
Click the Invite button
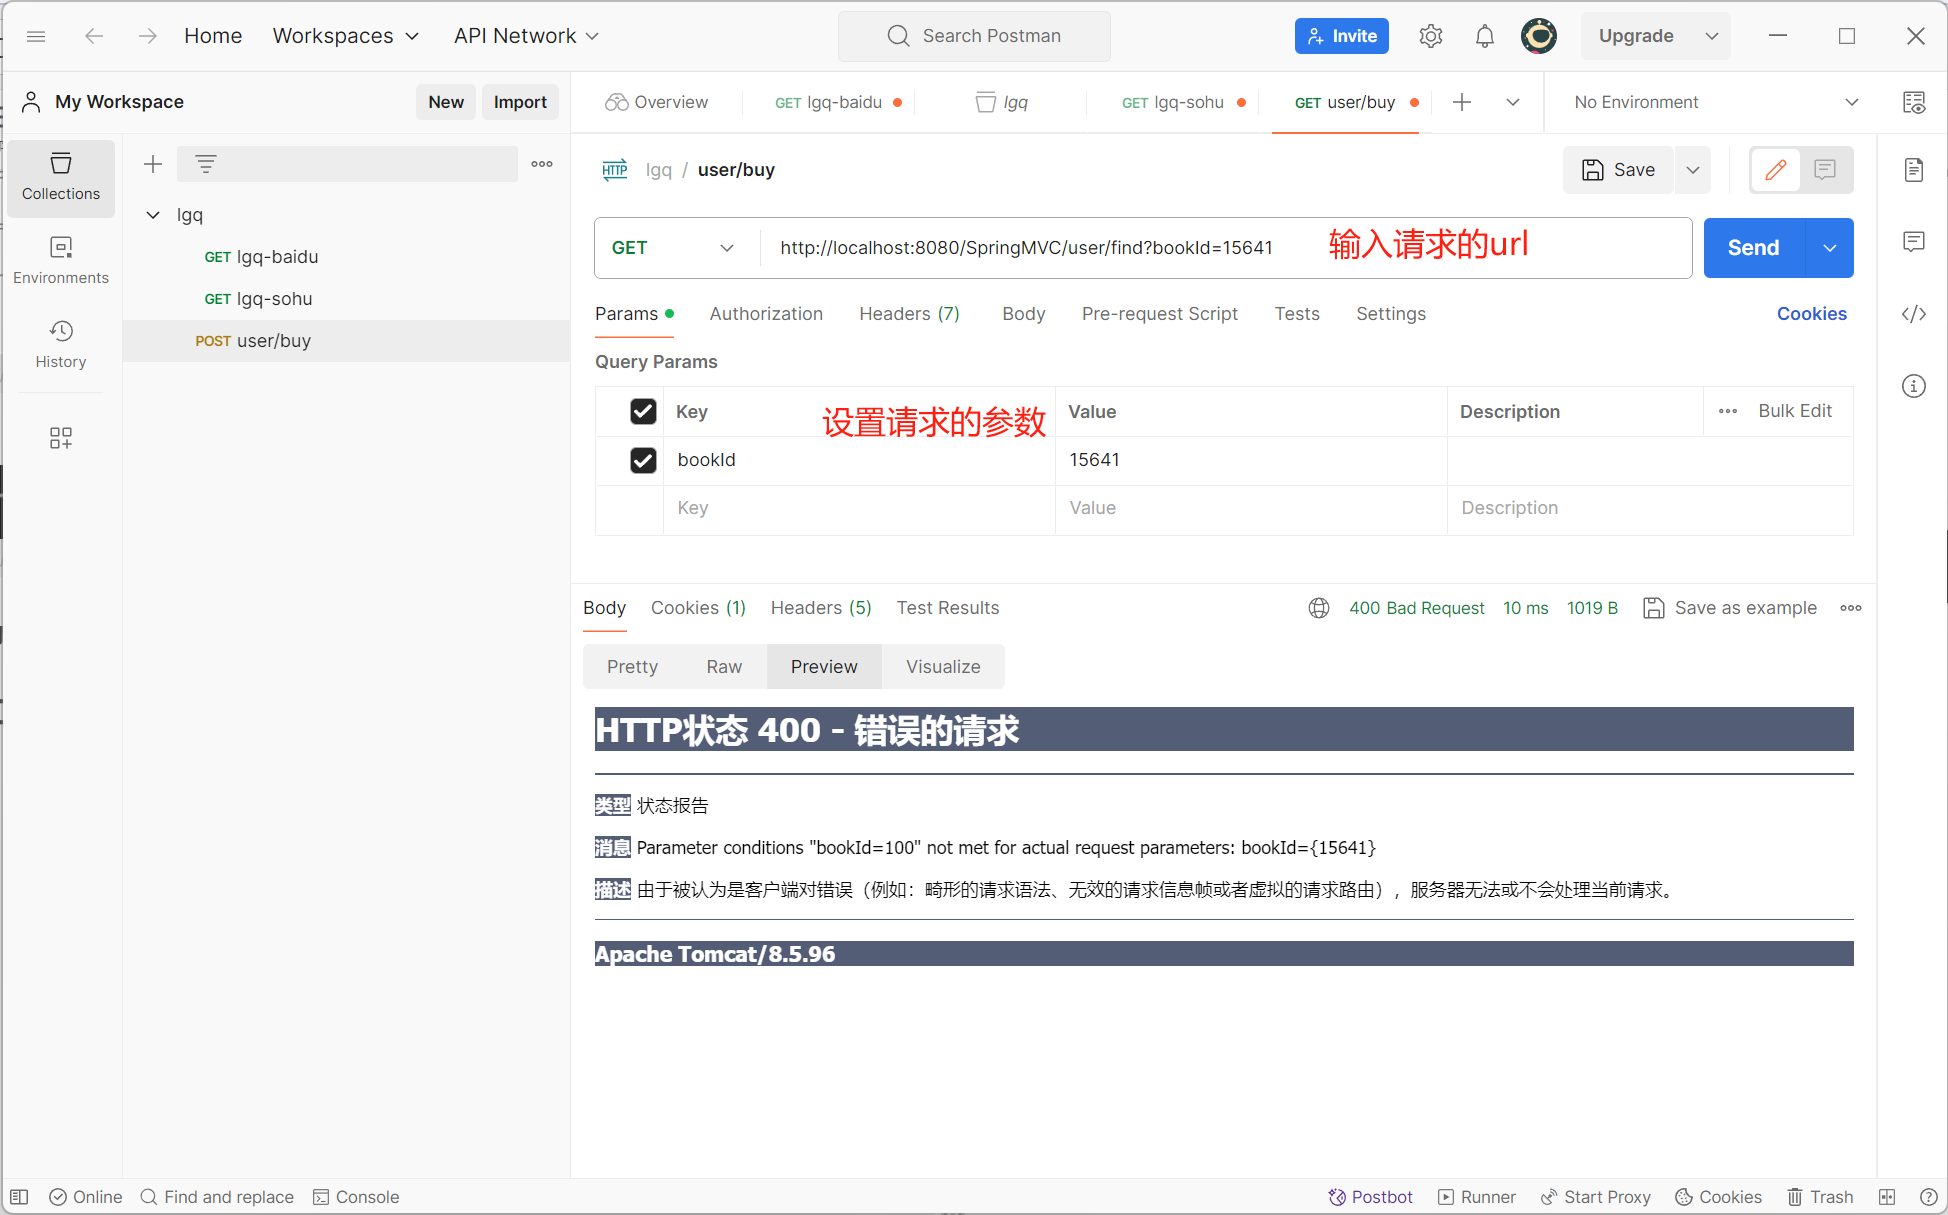[x=1342, y=36]
